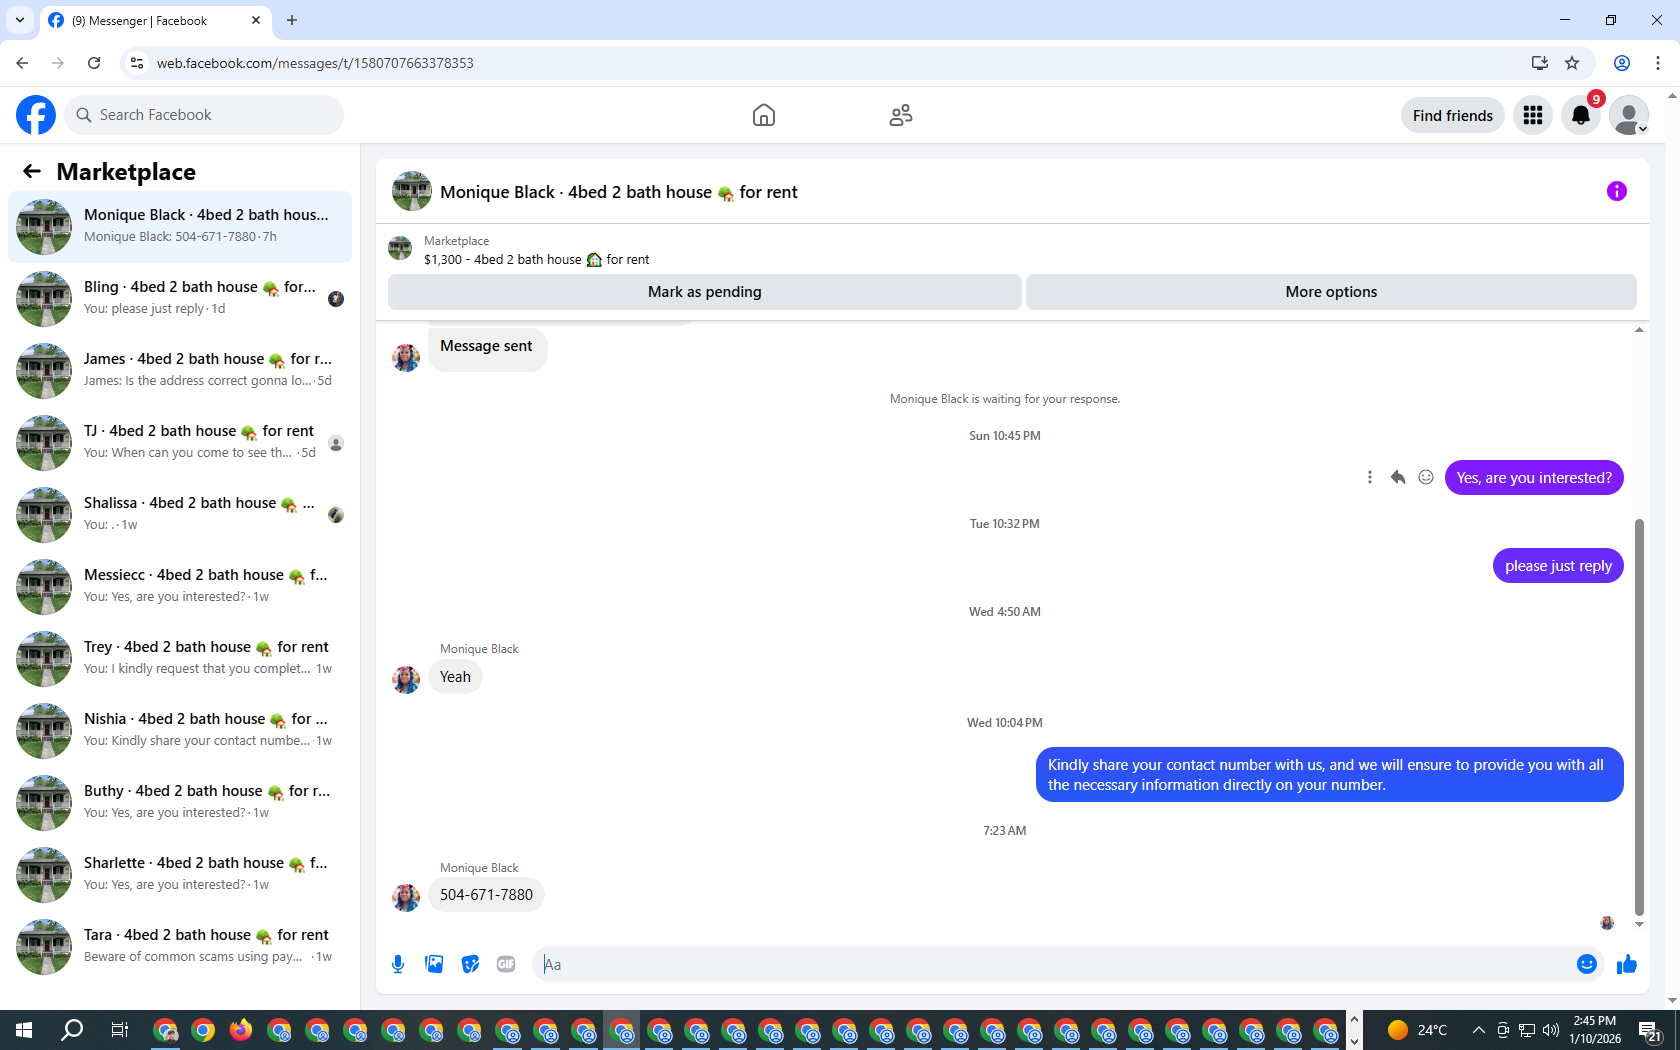Click the Find friends button

(x=1452, y=115)
